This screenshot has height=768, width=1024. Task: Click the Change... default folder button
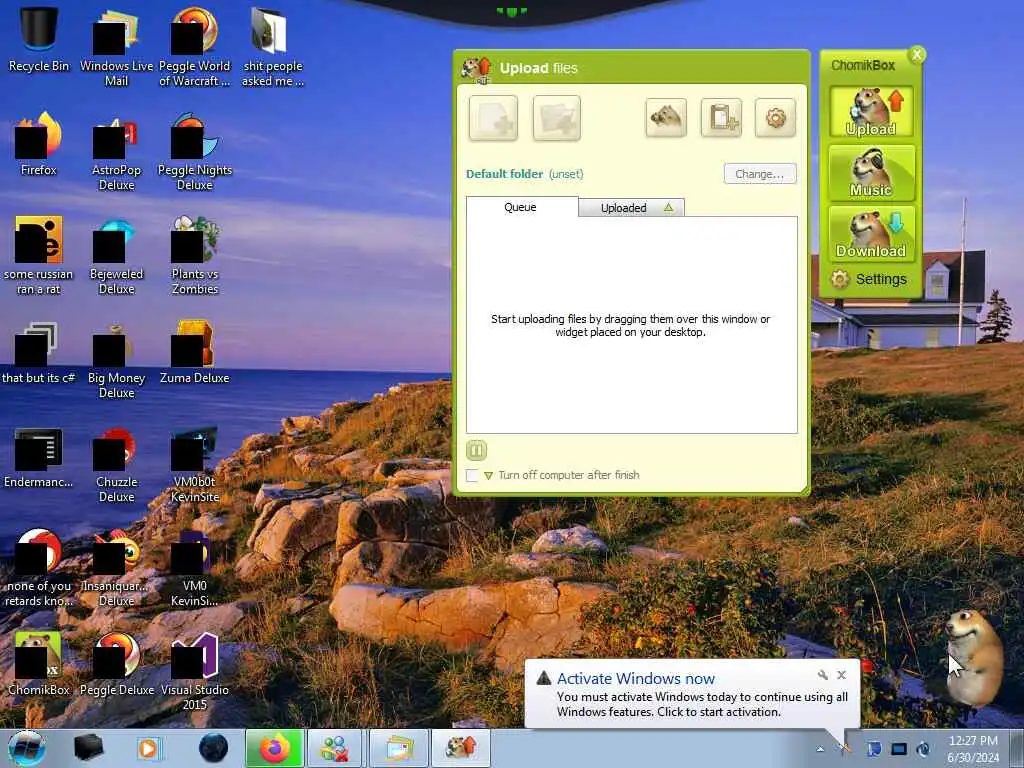760,174
